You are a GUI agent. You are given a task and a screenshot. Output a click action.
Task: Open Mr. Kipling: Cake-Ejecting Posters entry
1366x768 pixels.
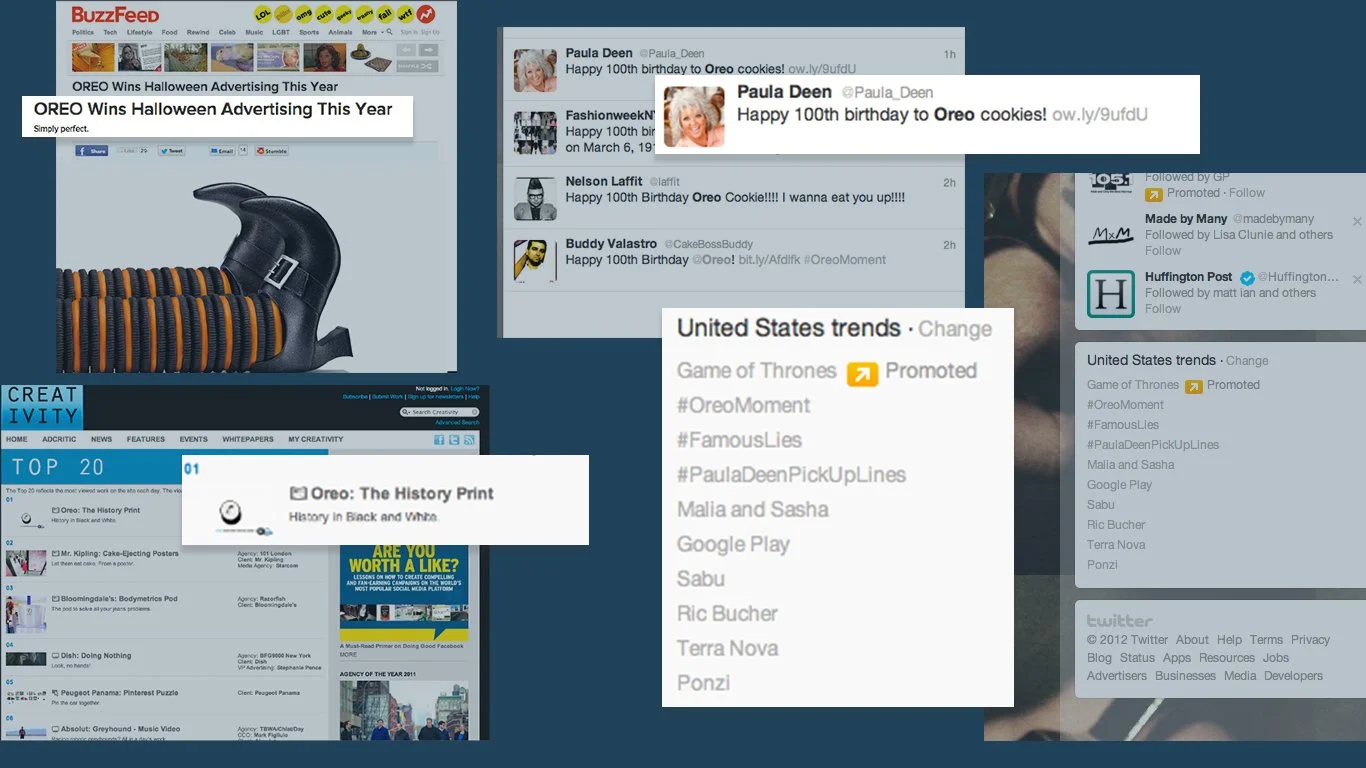(x=120, y=553)
